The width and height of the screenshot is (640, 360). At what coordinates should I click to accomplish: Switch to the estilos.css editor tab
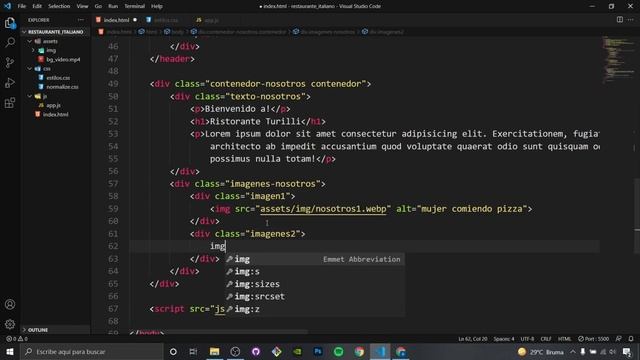166,20
